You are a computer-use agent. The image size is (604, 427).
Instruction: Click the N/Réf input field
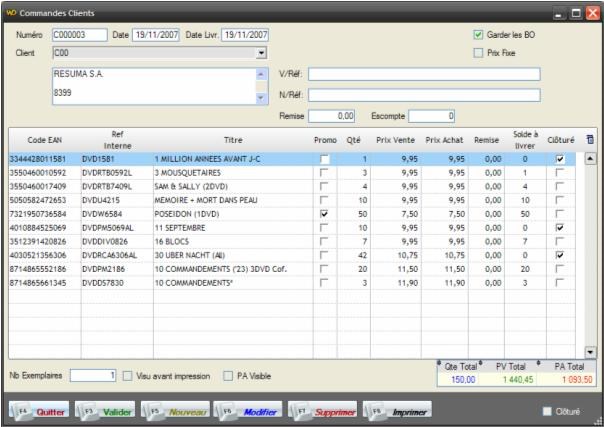tap(424, 95)
